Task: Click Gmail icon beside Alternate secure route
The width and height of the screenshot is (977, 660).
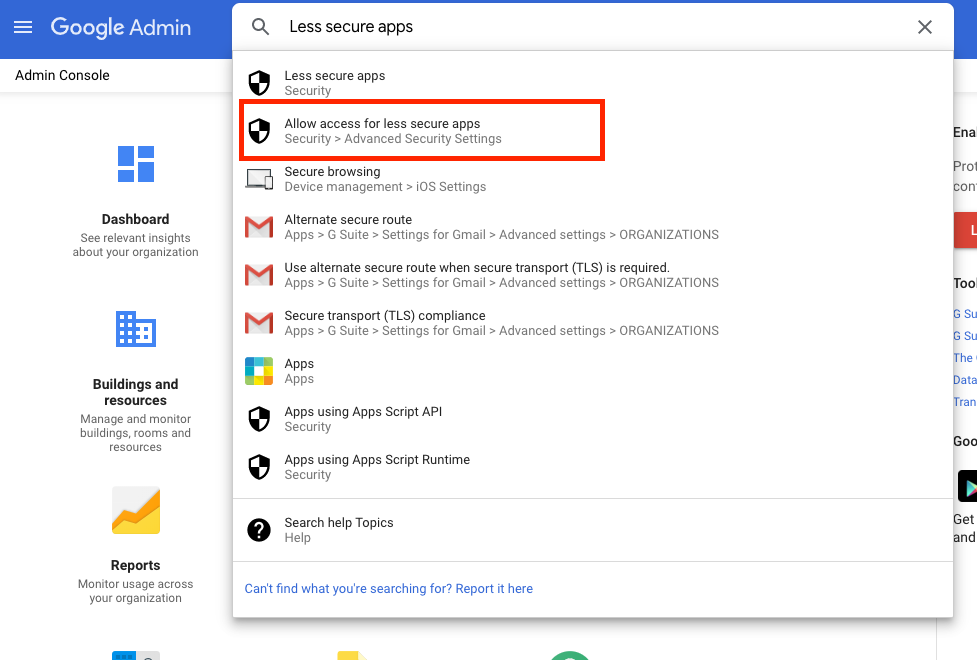Action: (259, 227)
